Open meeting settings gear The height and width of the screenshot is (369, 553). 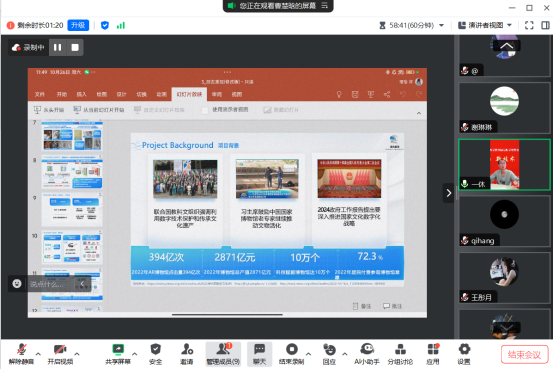[464, 354]
